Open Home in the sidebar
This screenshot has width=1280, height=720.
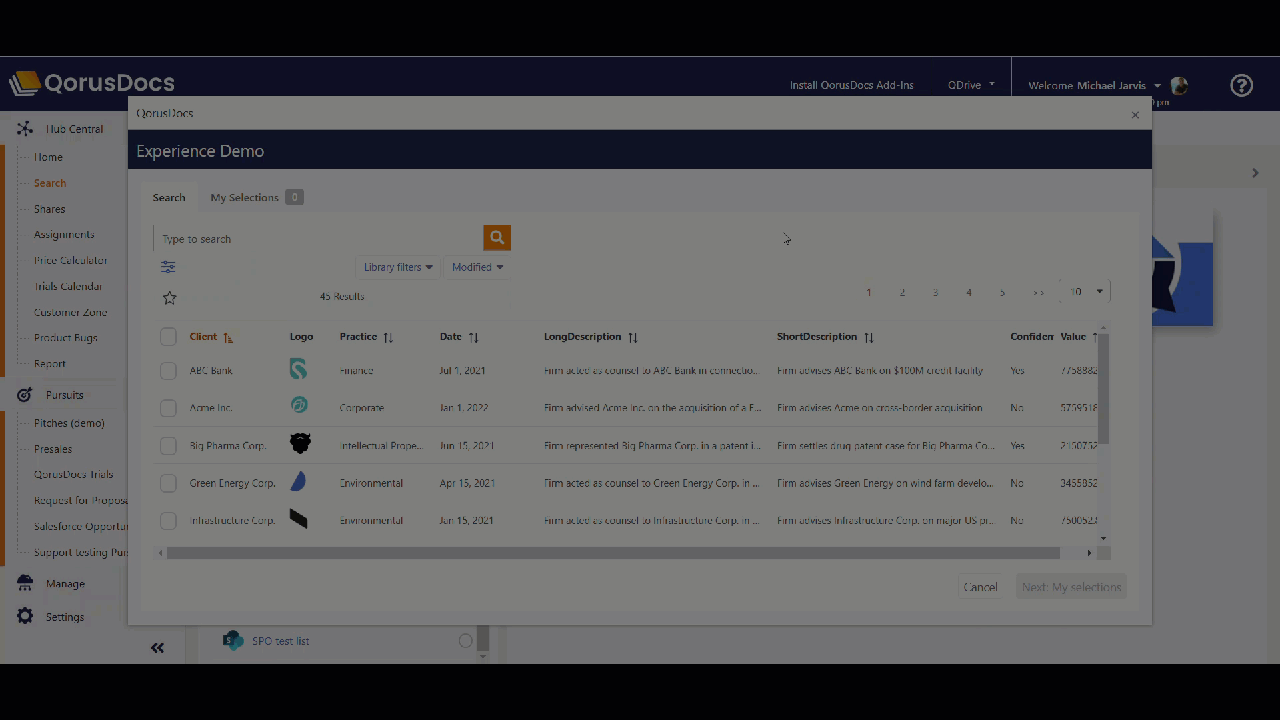point(48,157)
